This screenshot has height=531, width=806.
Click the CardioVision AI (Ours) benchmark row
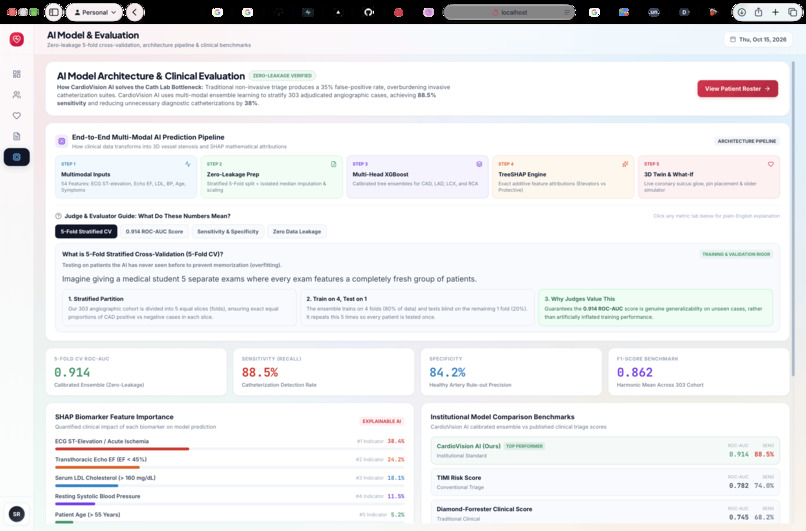pos(605,450)
